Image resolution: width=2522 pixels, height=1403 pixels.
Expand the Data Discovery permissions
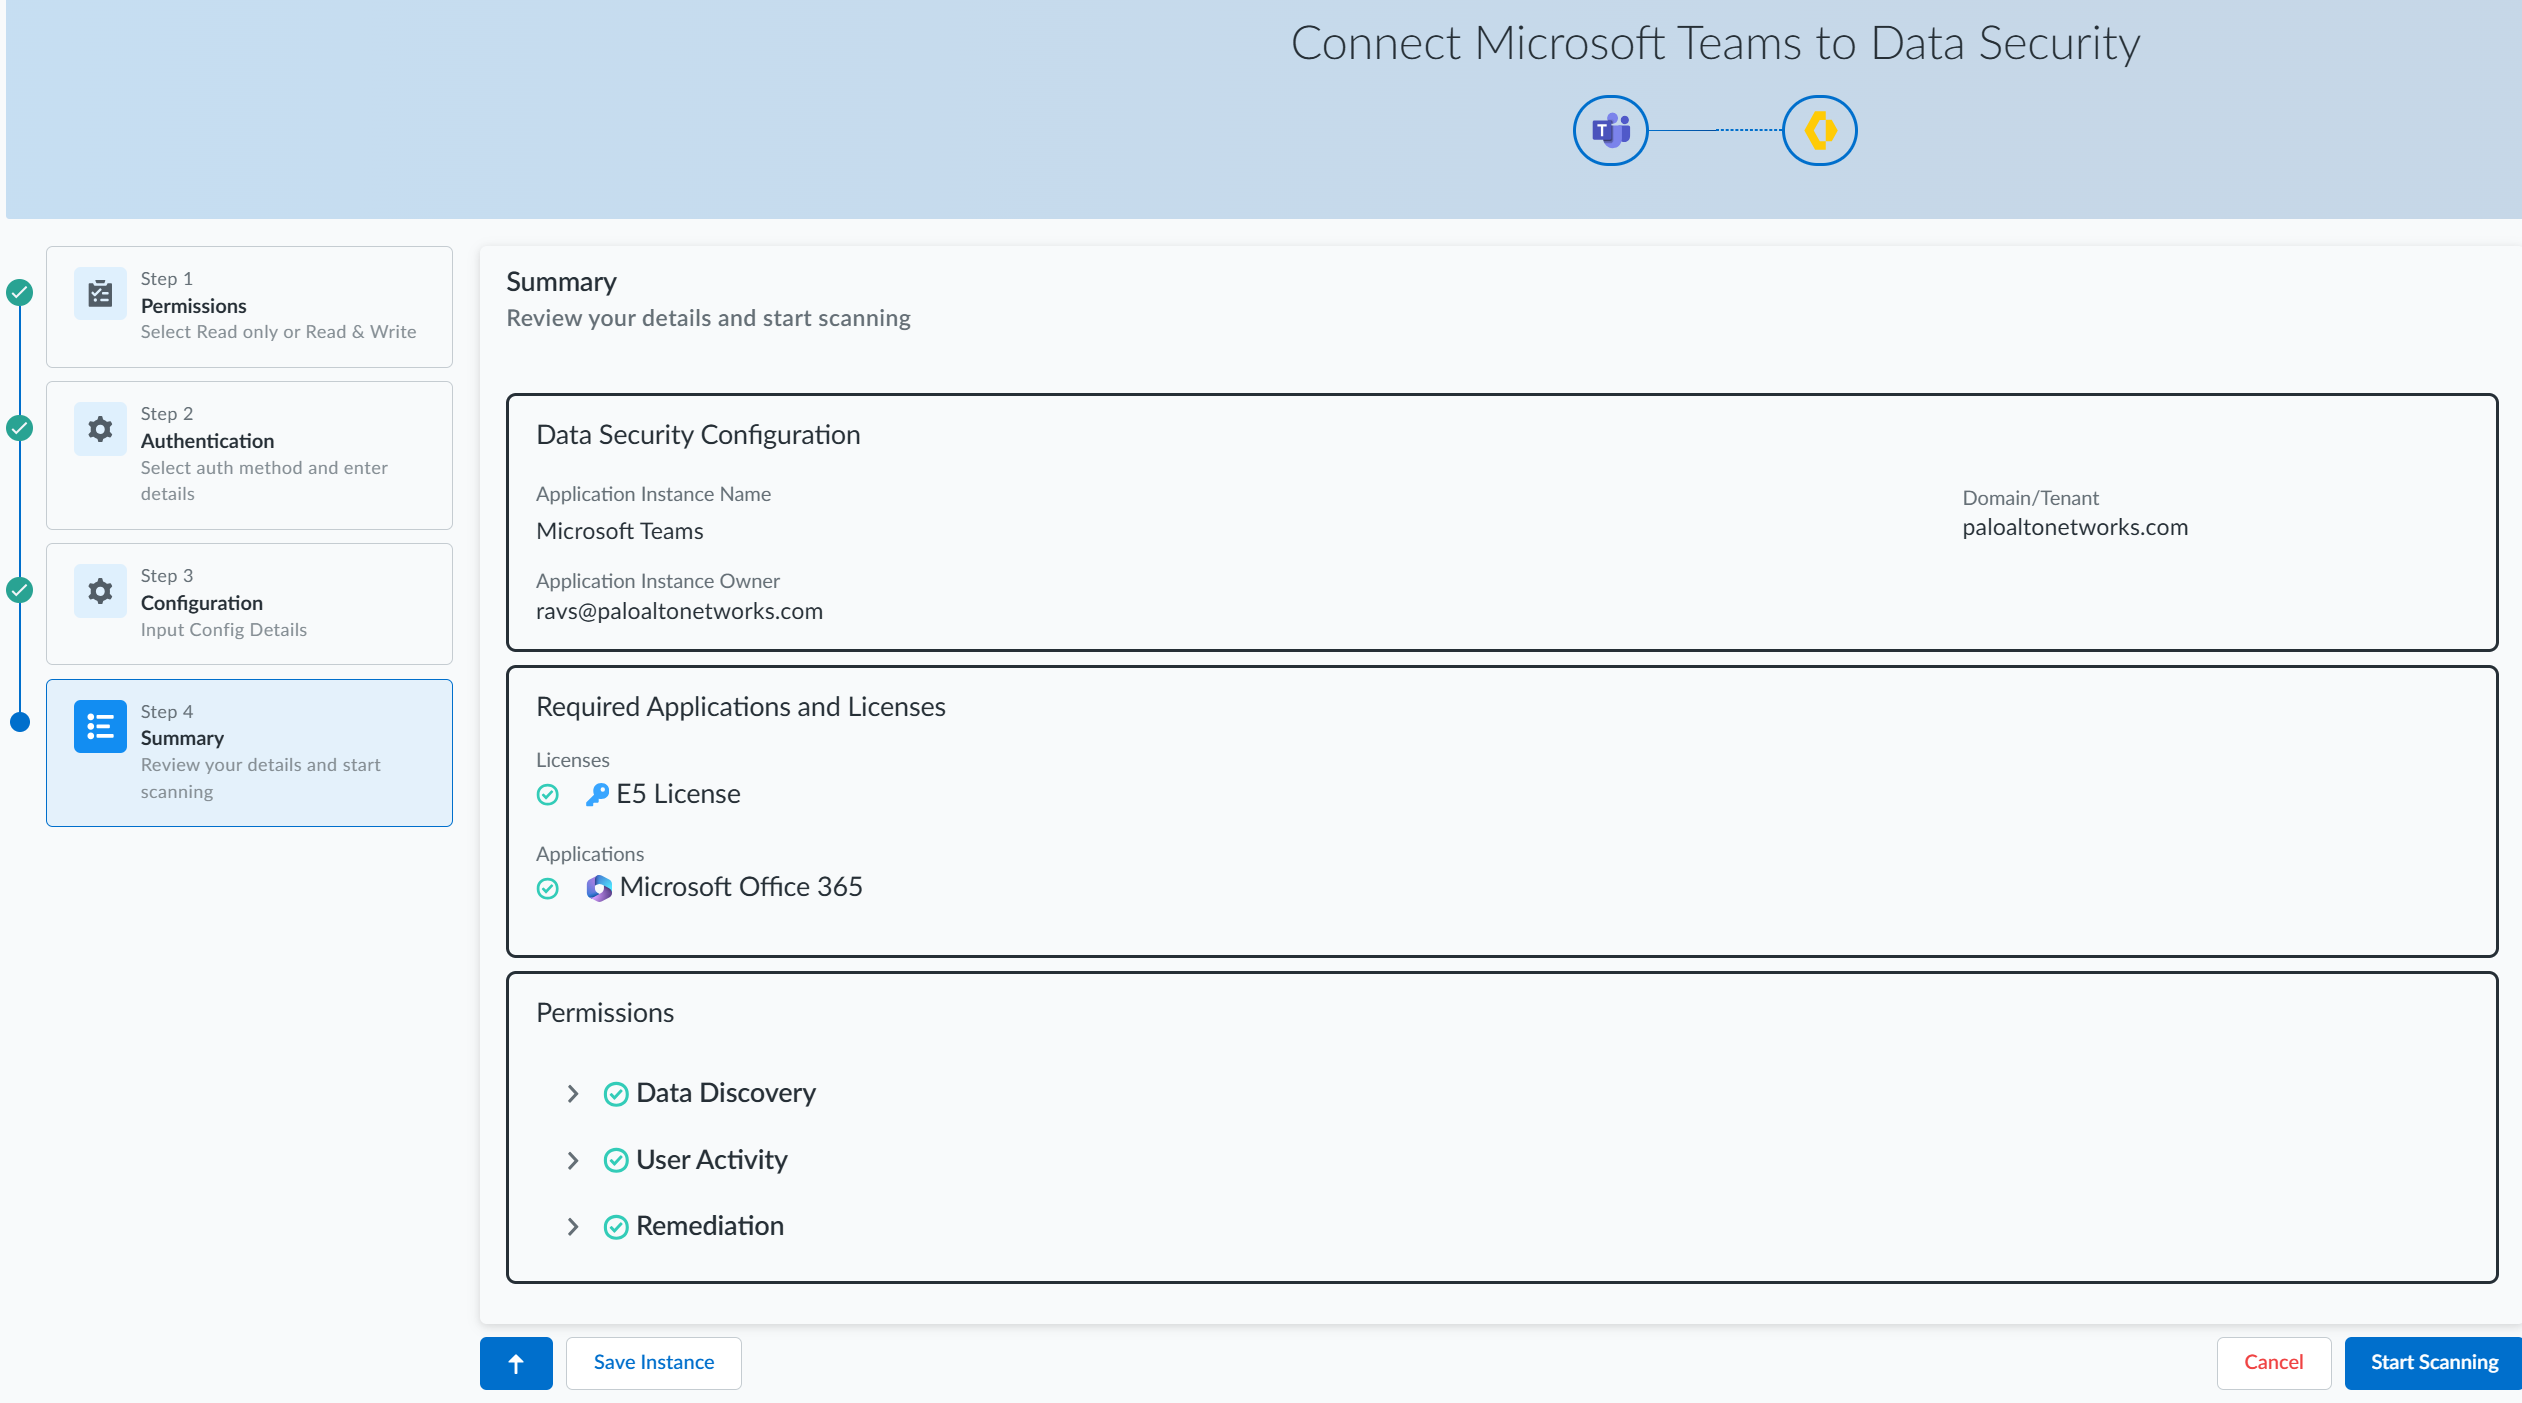(573, 1094)
